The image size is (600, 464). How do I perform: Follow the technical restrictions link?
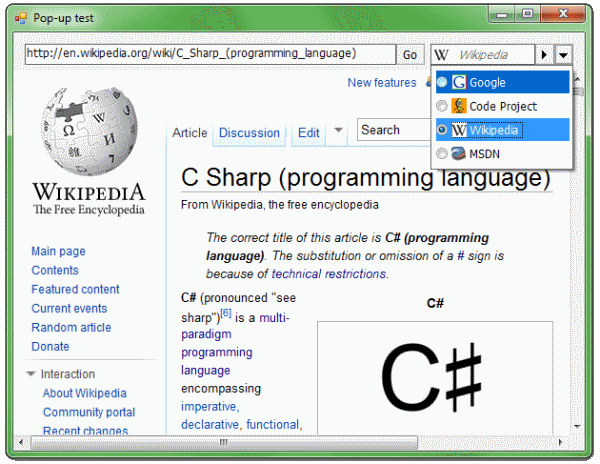329,274
